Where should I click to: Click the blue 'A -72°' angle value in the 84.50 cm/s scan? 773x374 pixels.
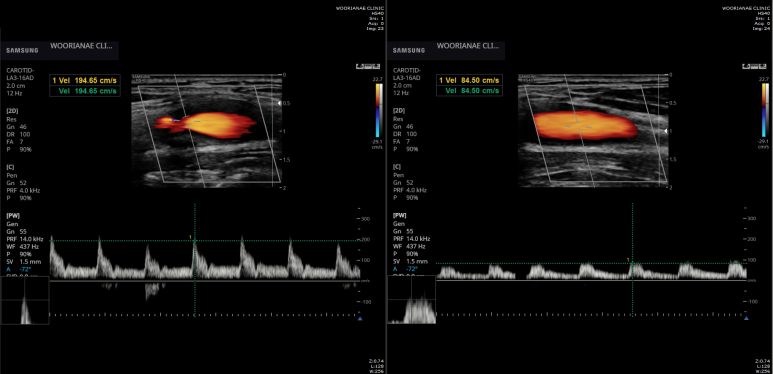405,269
